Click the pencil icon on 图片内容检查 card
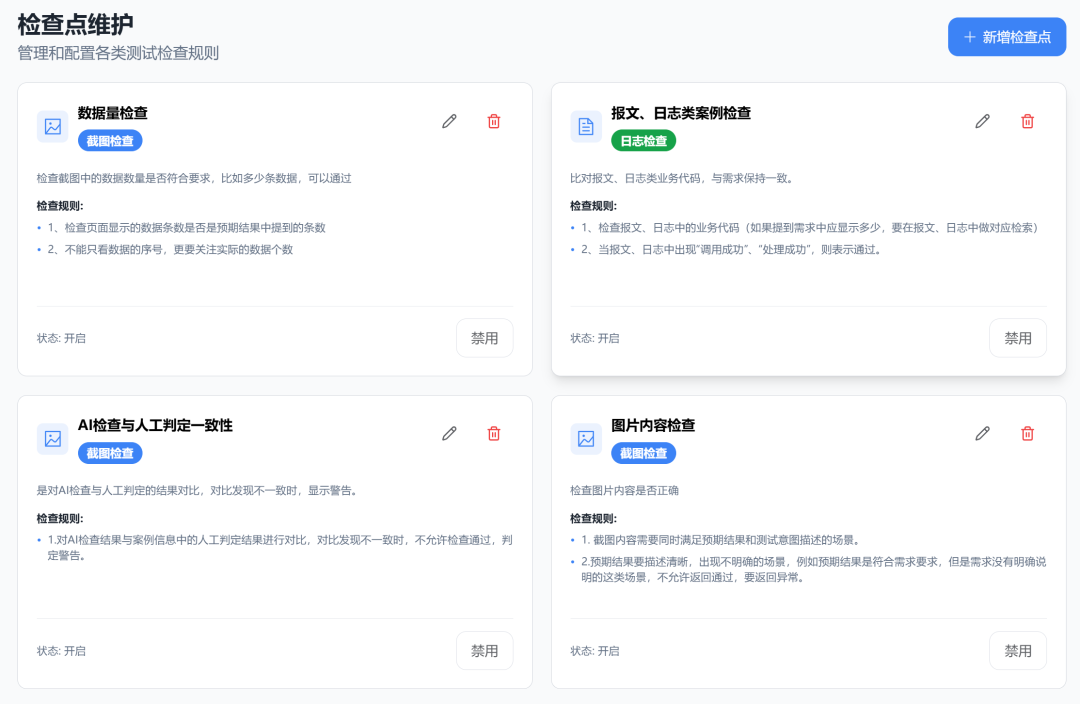 pos(983,433)
